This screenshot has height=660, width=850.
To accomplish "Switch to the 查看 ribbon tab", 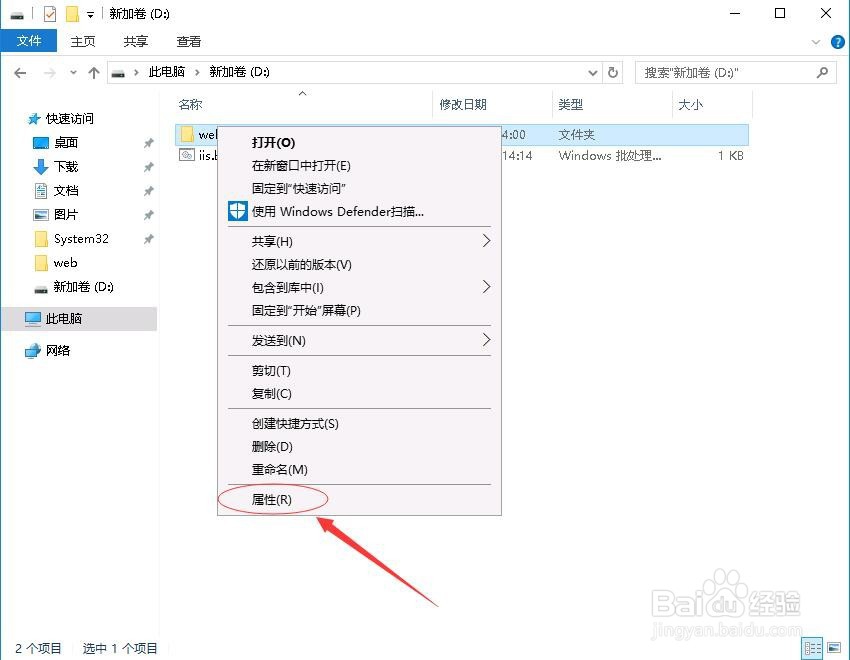I will pos(188,41).
